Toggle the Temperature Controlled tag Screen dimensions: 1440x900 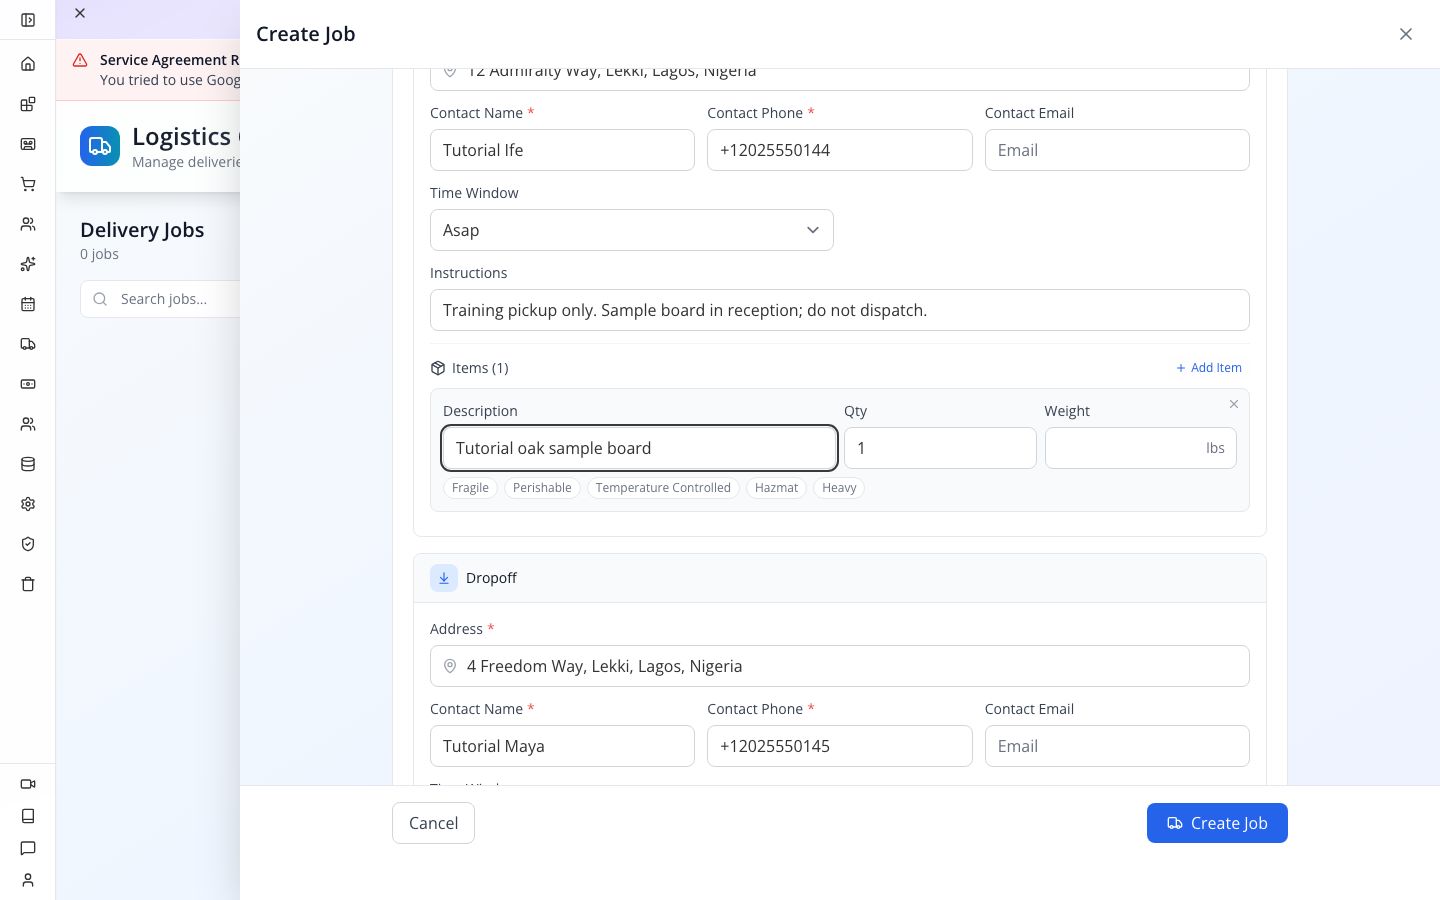[663, 488]
